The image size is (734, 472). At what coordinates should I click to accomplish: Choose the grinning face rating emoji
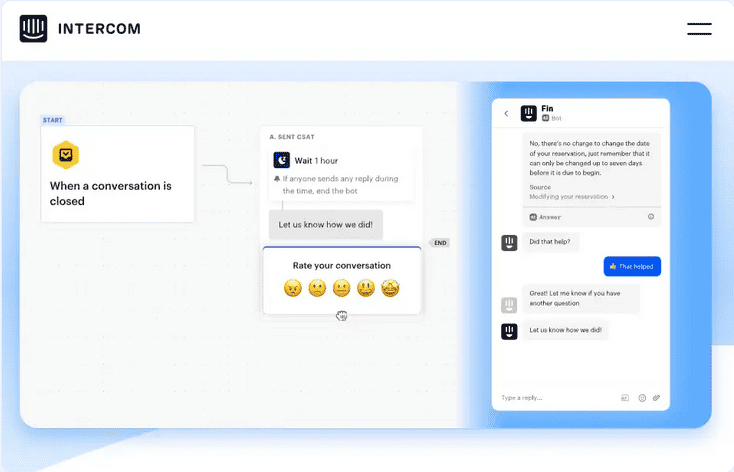366,288
